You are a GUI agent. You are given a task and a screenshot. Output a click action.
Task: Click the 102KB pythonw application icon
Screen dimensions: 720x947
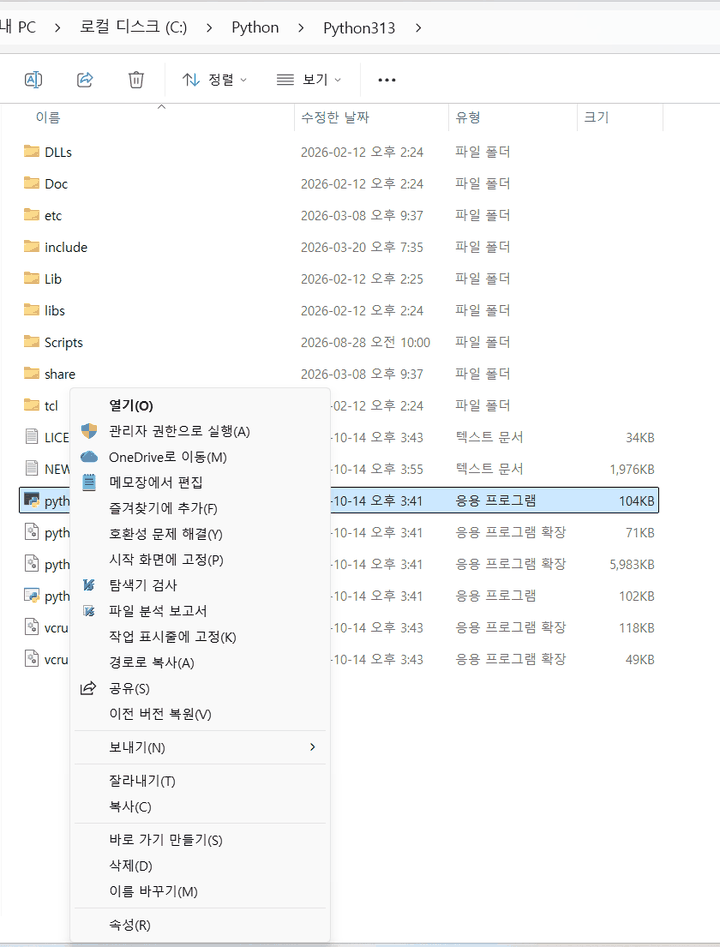click(31, 595)
